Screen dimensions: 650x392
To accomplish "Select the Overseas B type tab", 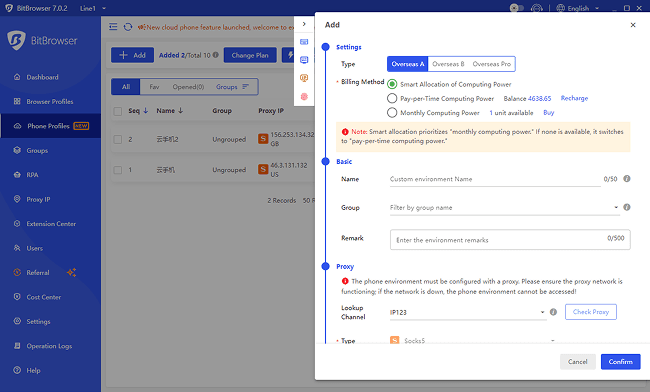I will click(448, 64).
